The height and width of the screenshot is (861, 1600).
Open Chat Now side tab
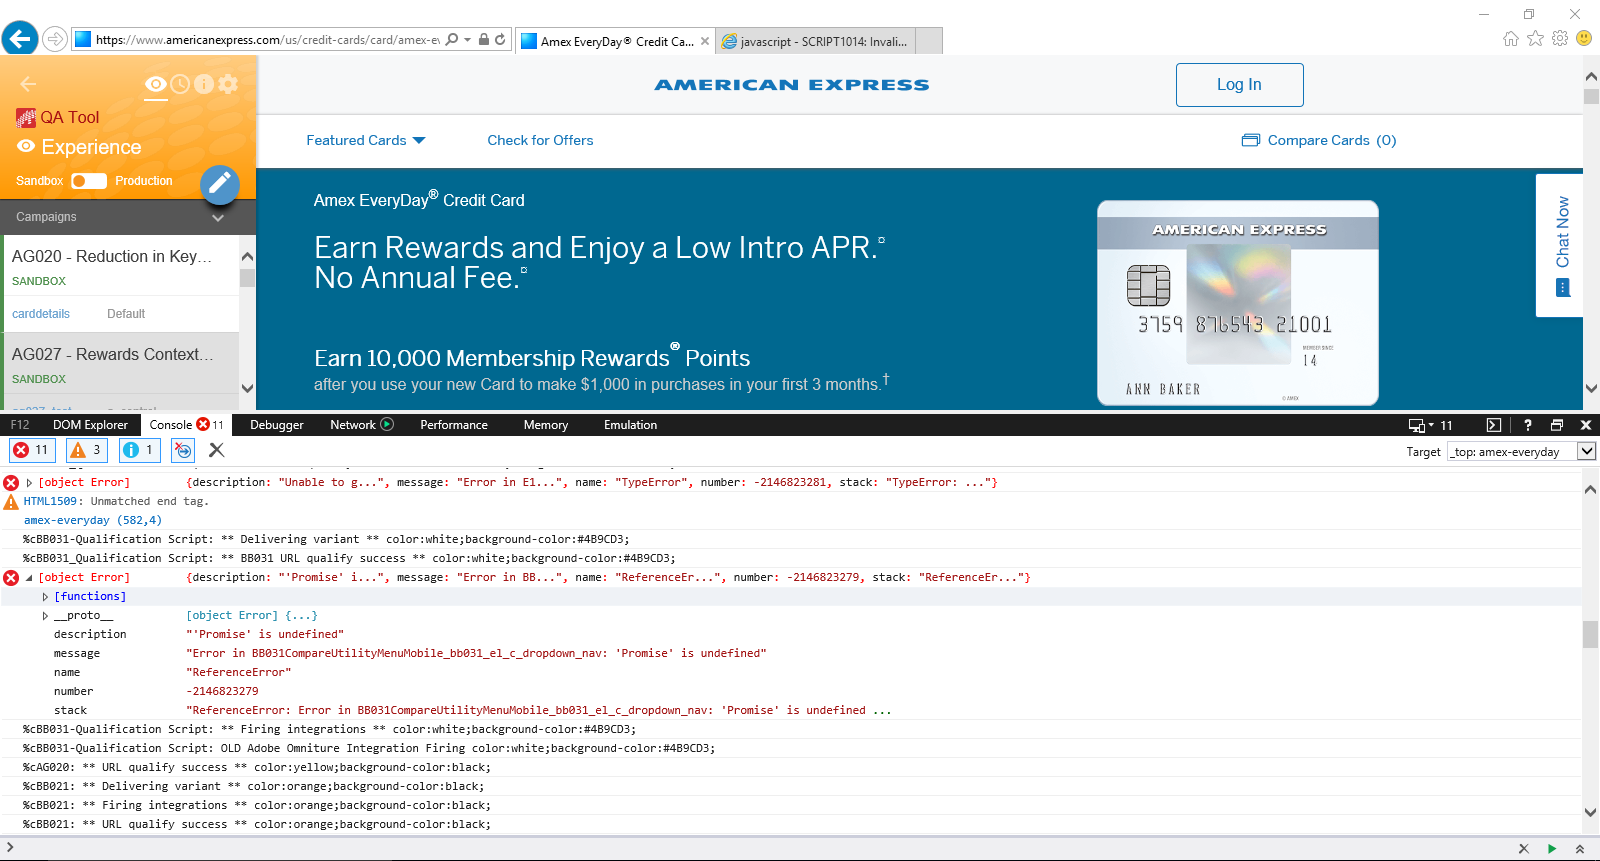(1559, 246)
